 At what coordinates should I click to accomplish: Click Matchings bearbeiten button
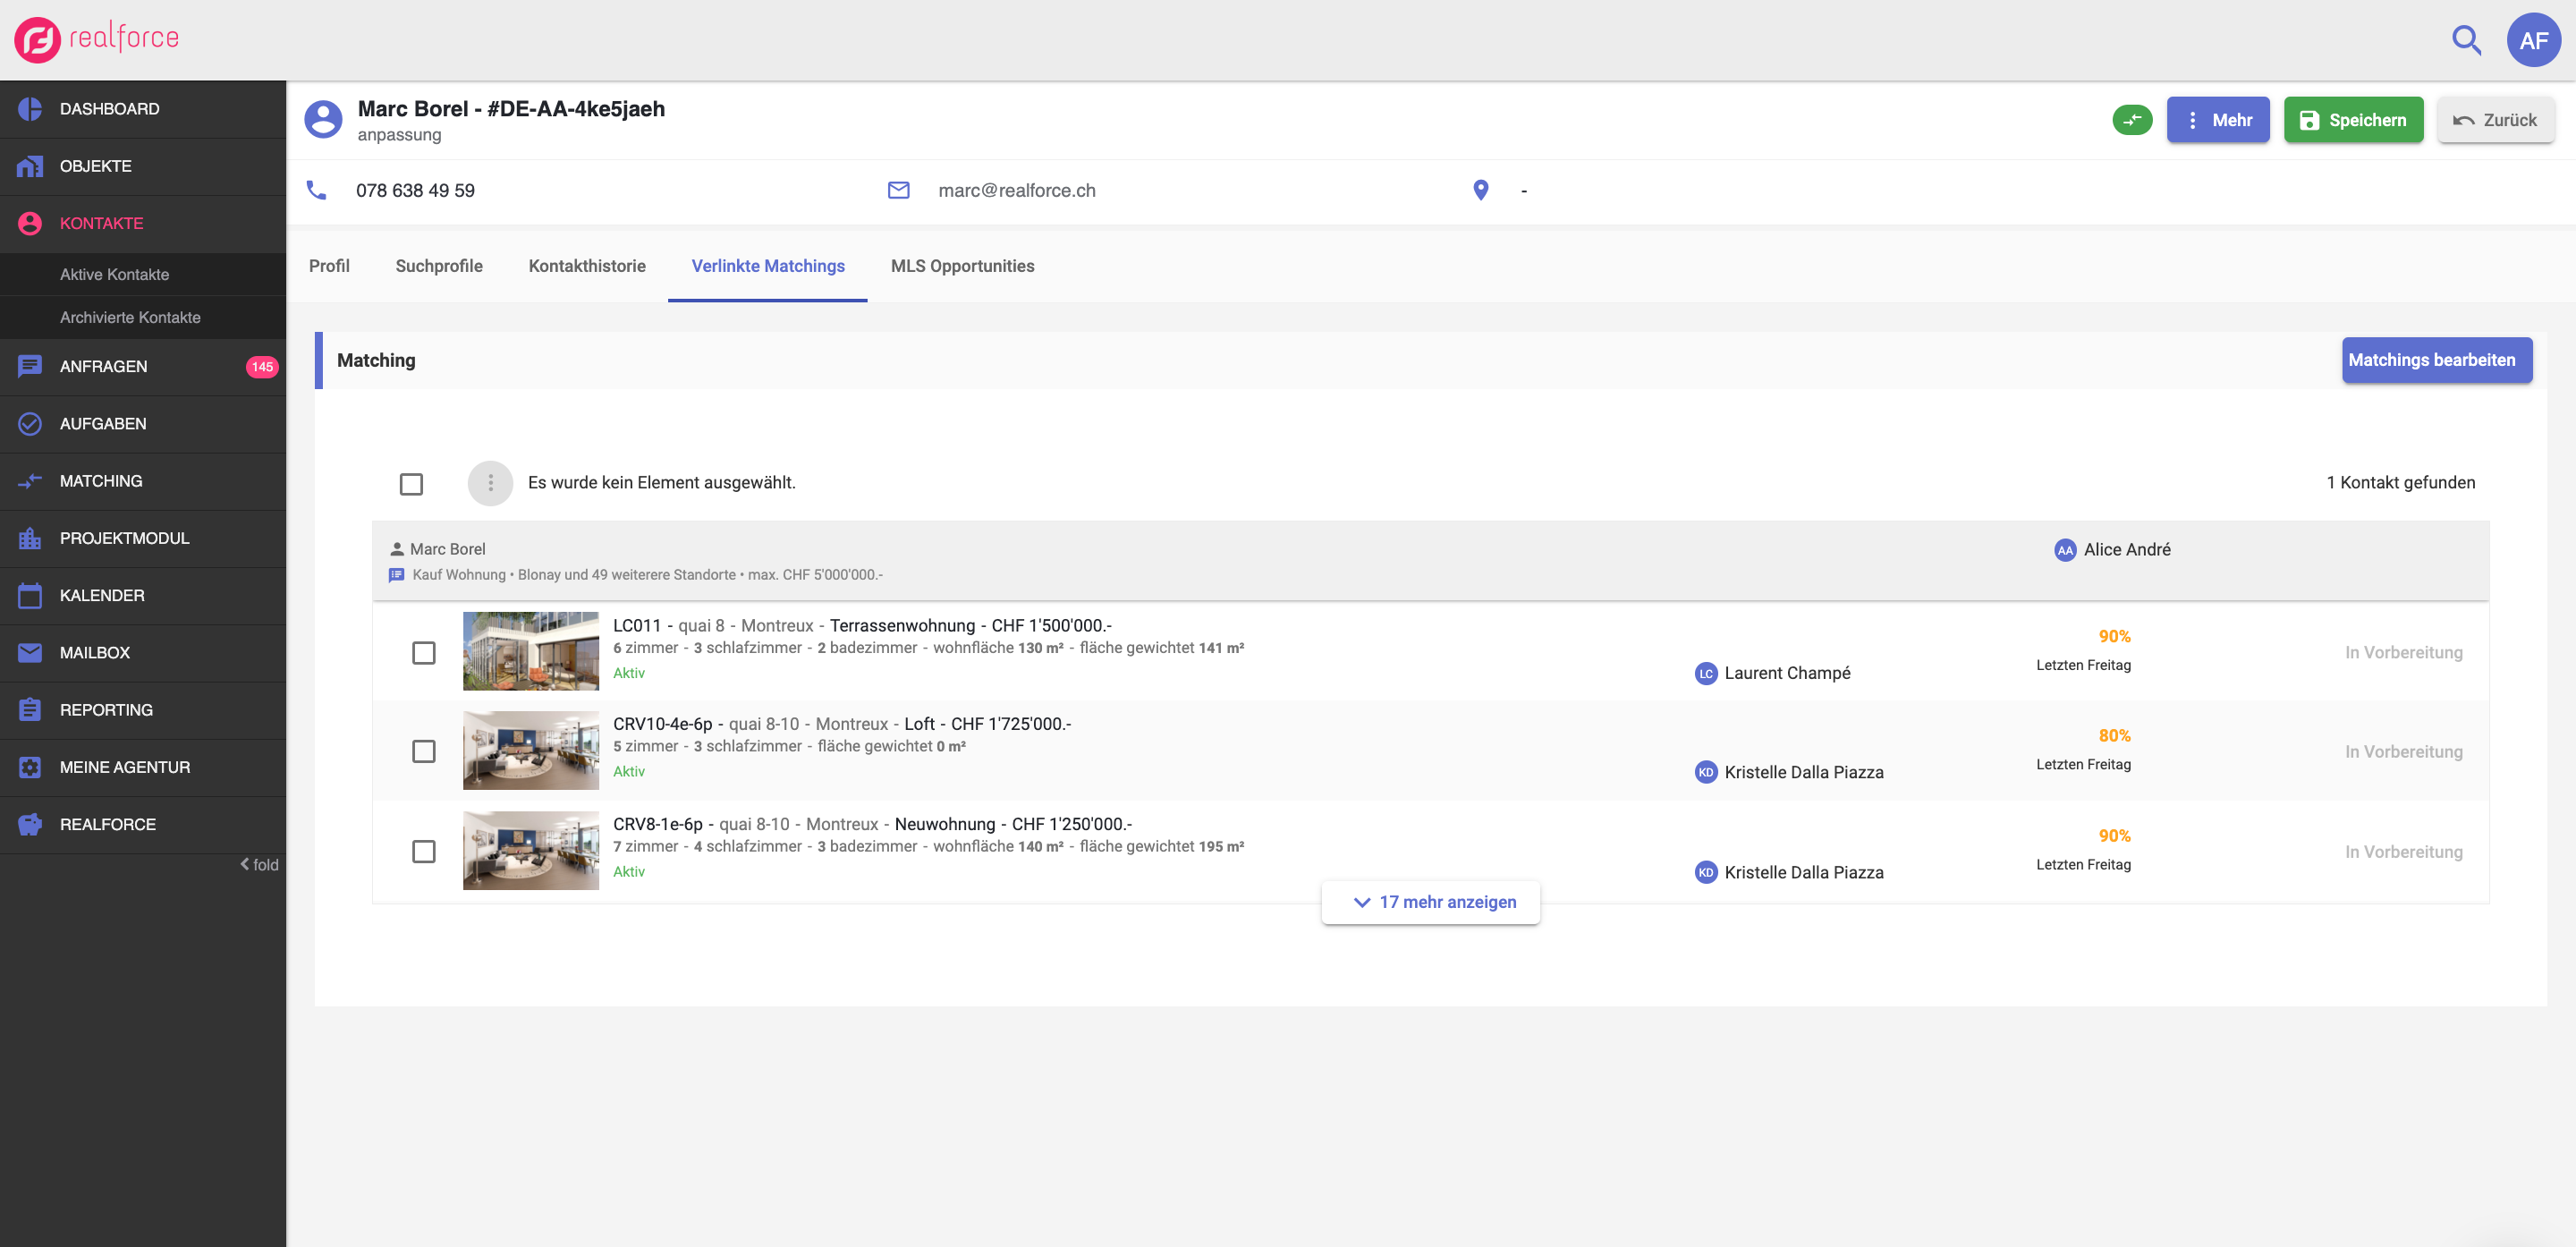pyautogui.click(x=2437, y=360)
